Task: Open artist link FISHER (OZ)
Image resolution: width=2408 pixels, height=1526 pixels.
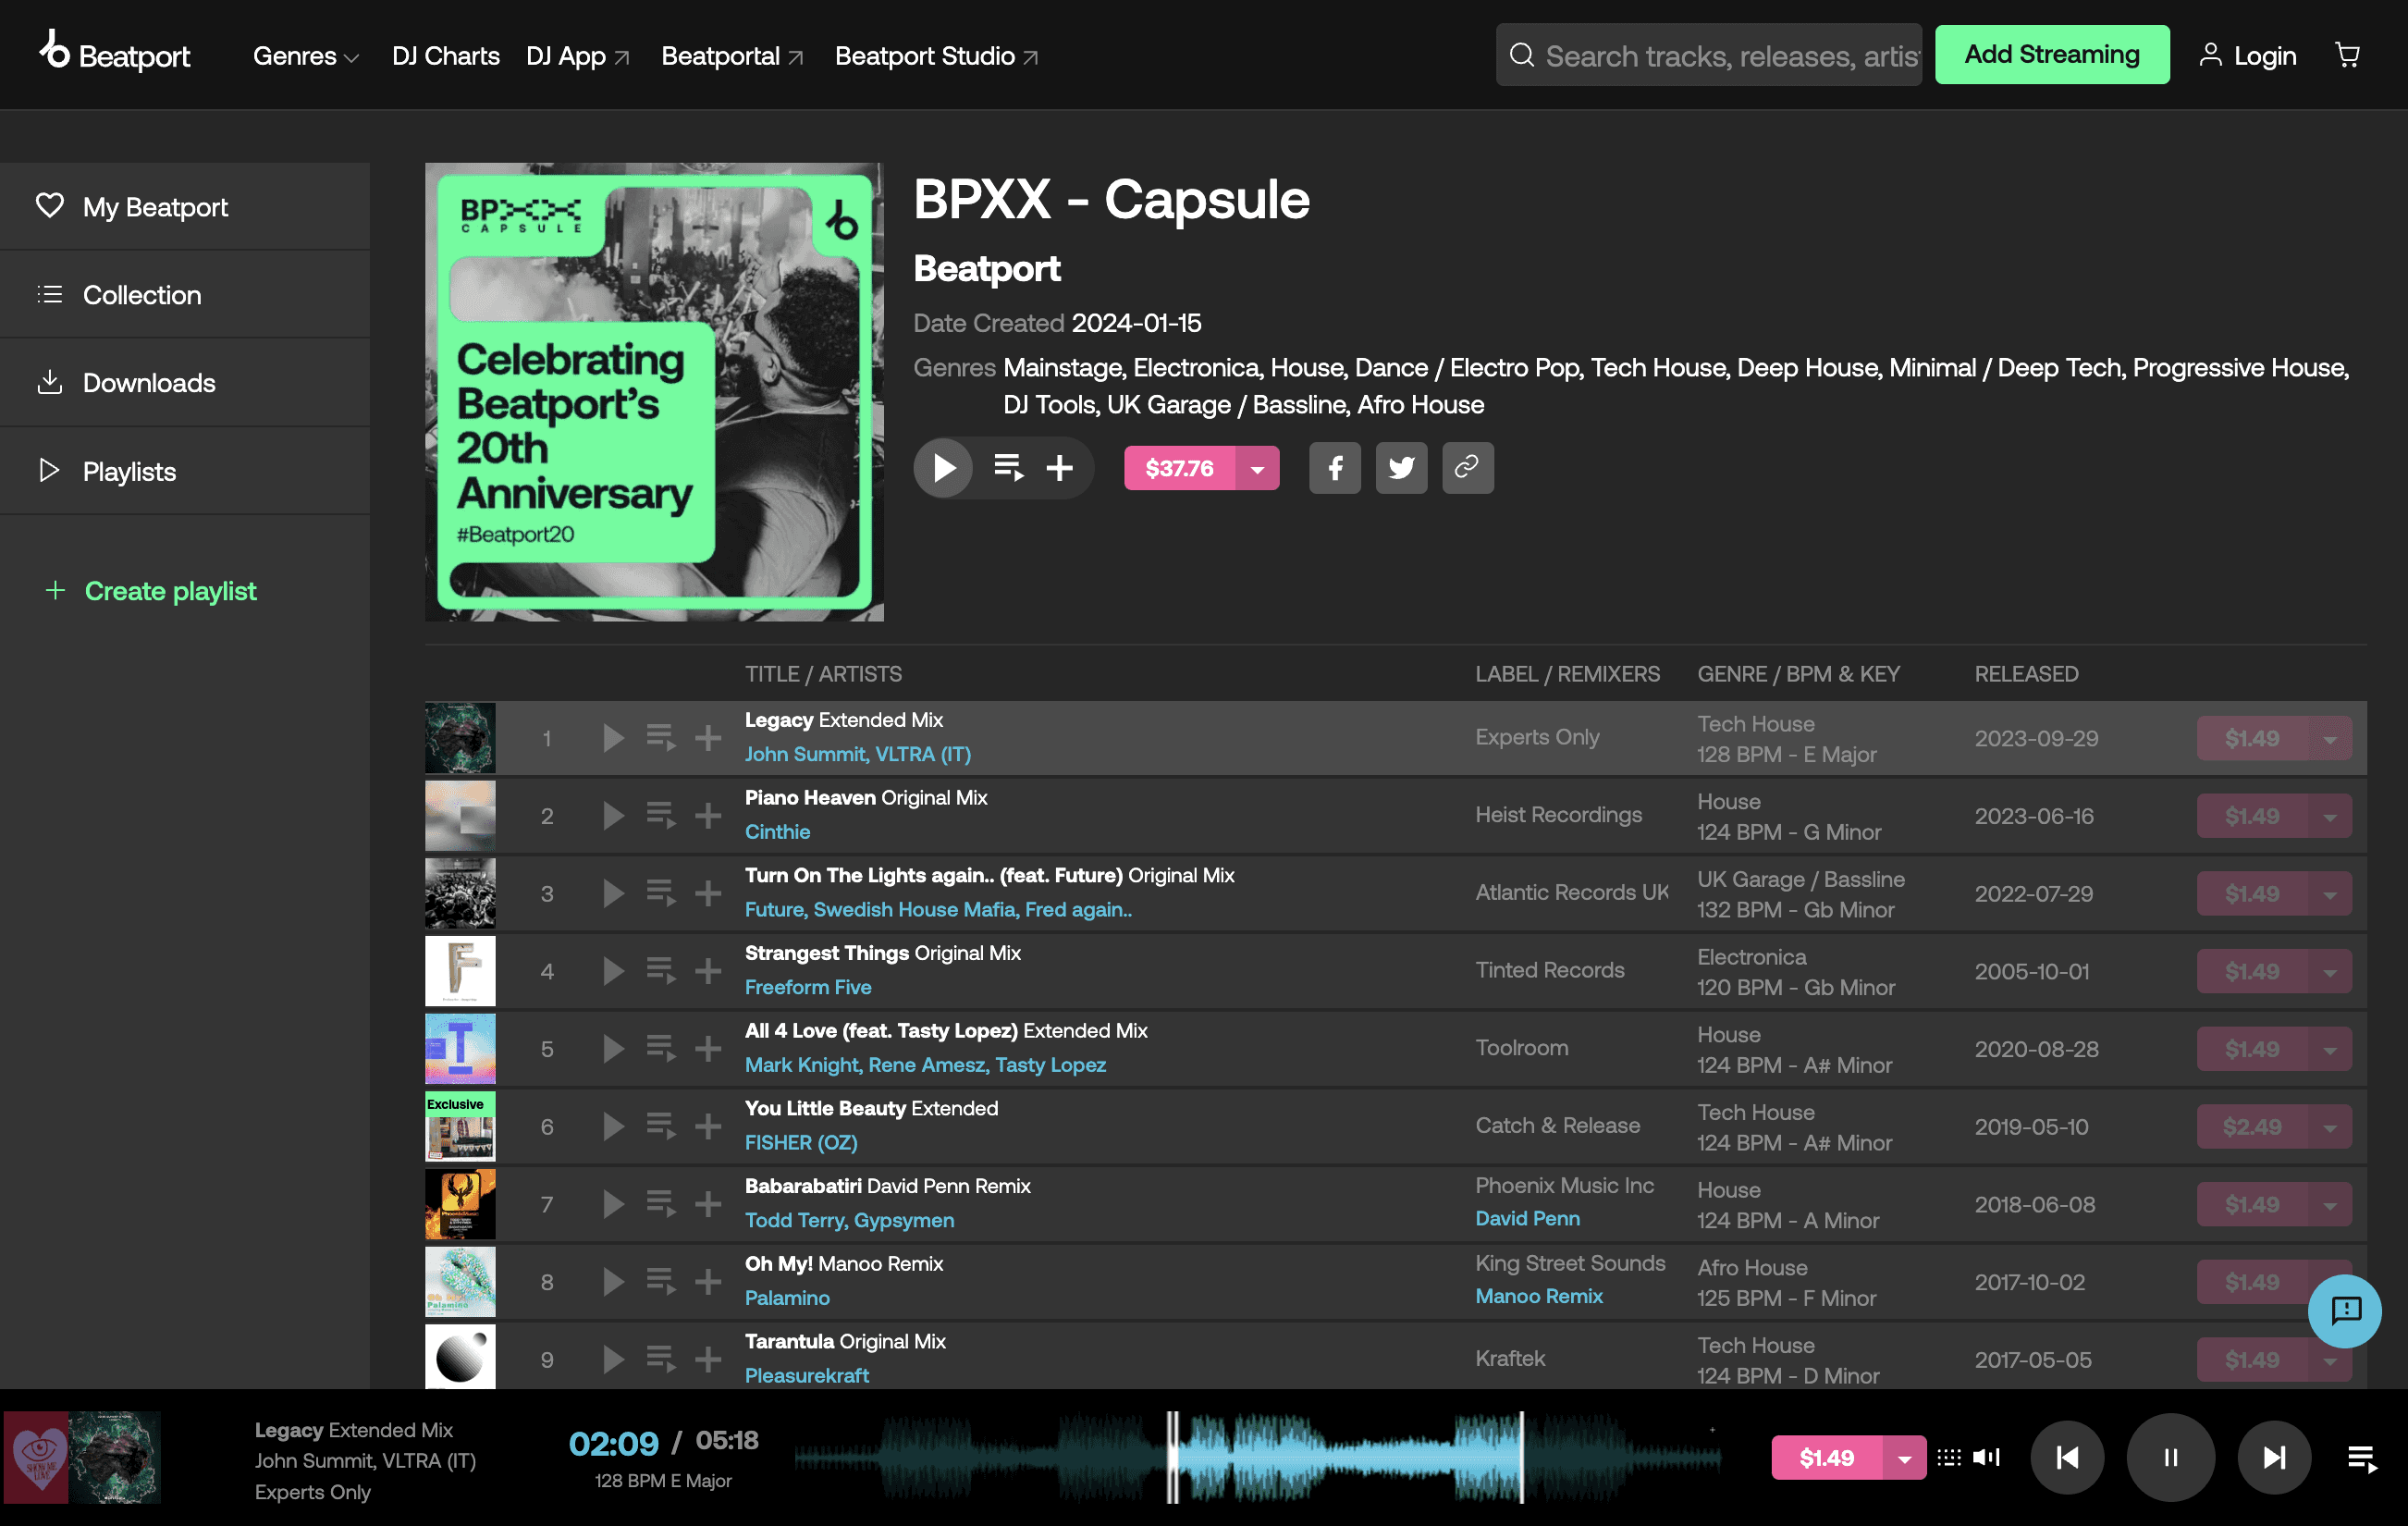Action: (801, 1143)
